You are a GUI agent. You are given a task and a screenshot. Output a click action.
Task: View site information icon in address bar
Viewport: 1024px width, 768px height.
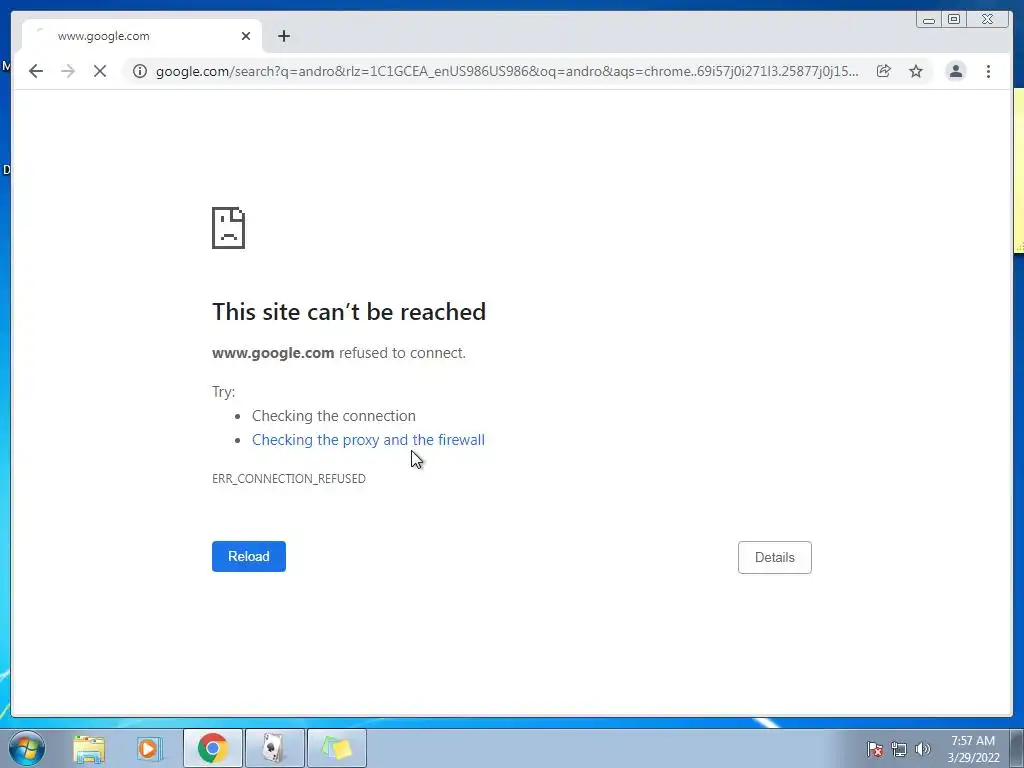tap(140, 71)
